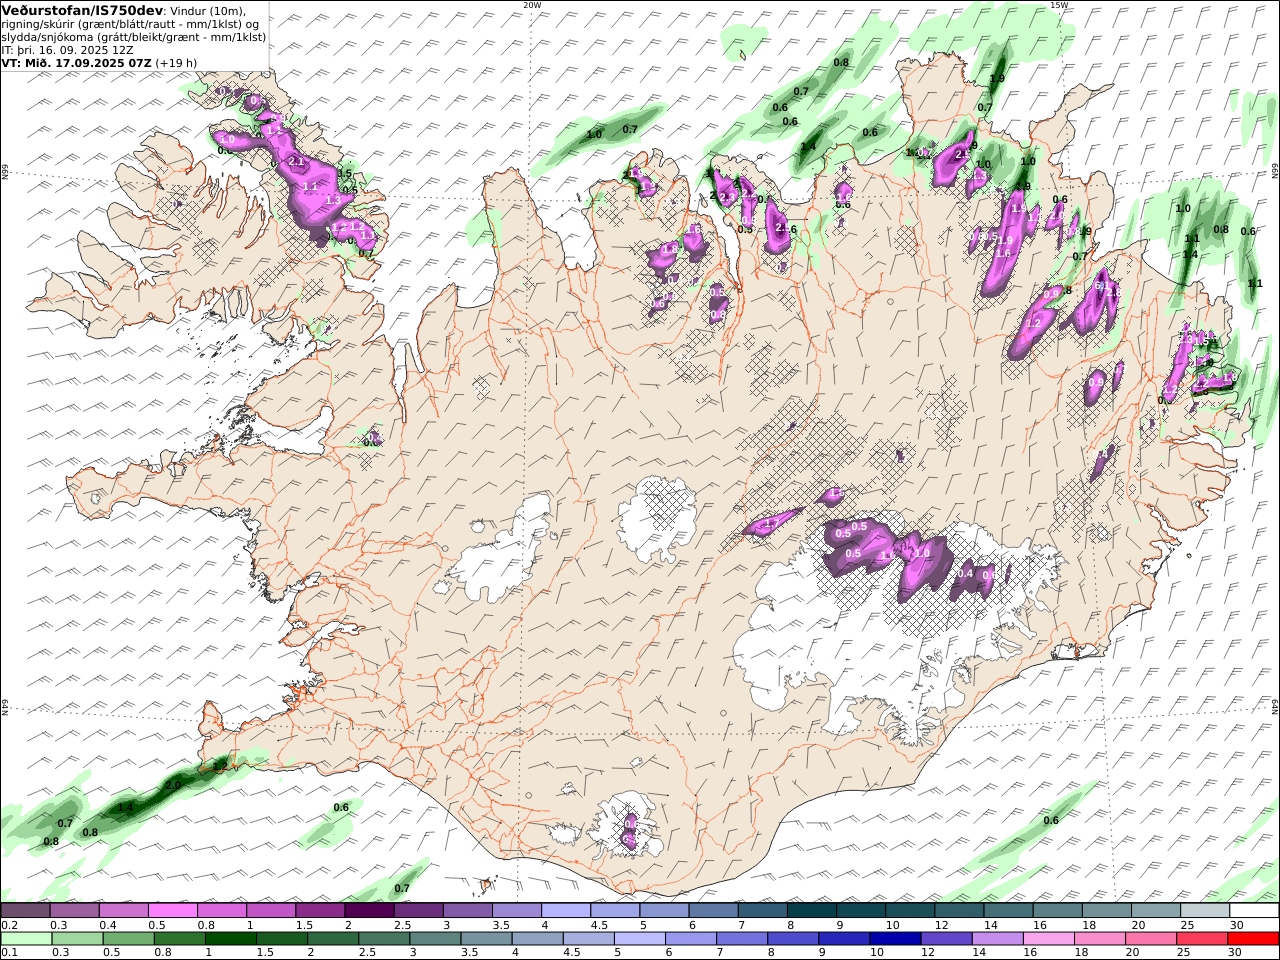Viewport: 1280px width, 960px height.
Task: Pick the dark purple top-row swatch labeled 2
Action: [x=368, y=911]
